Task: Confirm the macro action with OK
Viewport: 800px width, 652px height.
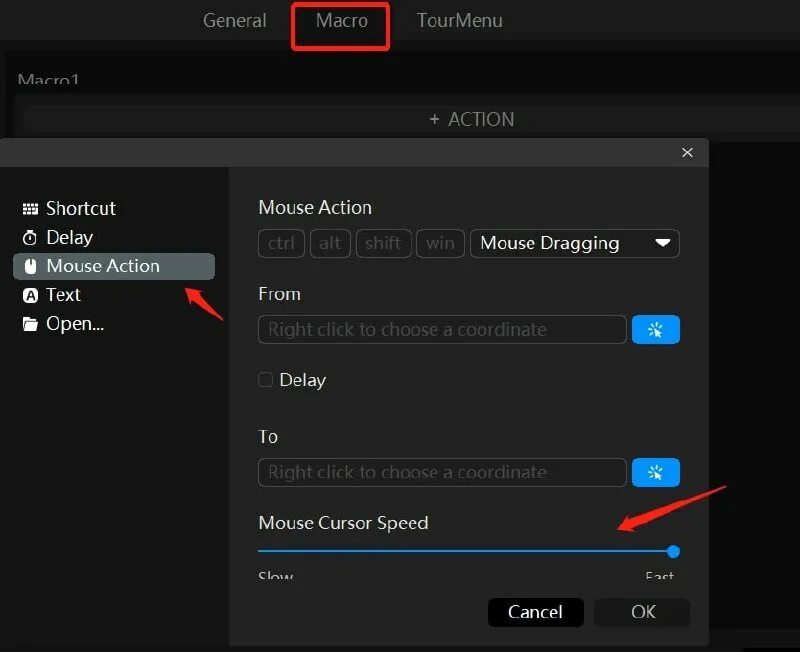Action: point(641,612)
